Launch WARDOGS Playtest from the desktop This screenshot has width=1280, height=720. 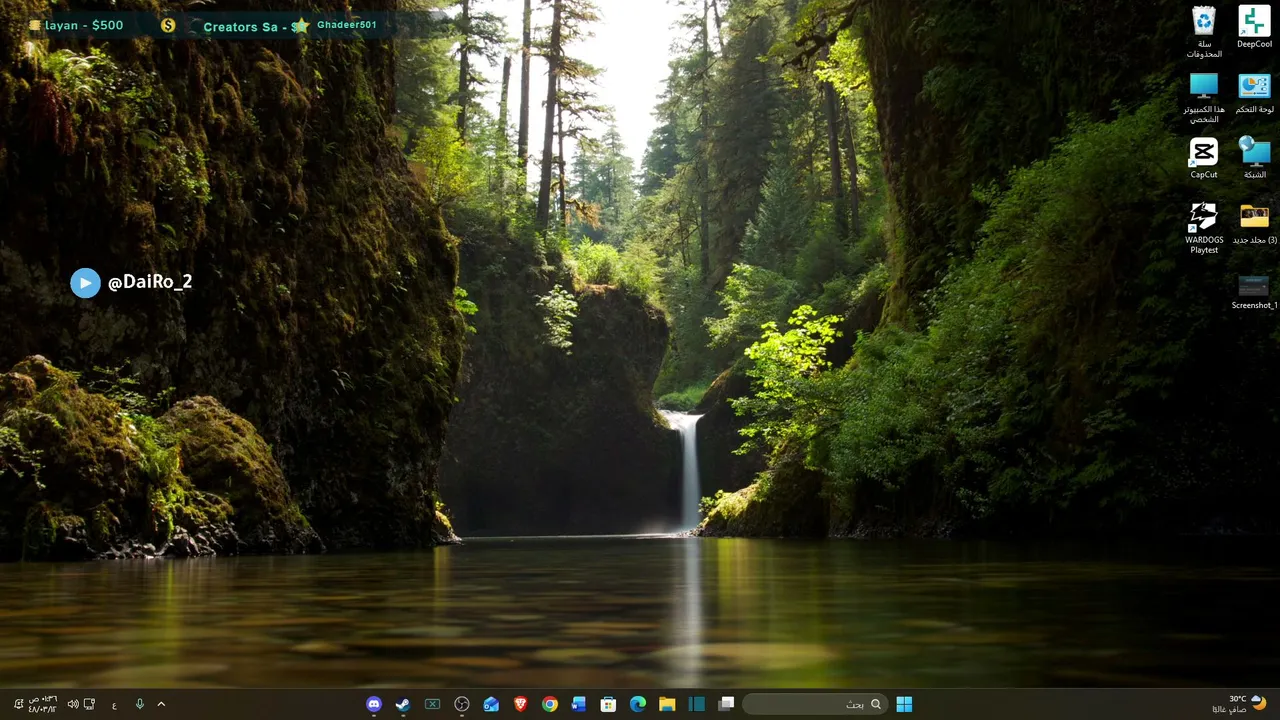click(x=1204, y=228)
